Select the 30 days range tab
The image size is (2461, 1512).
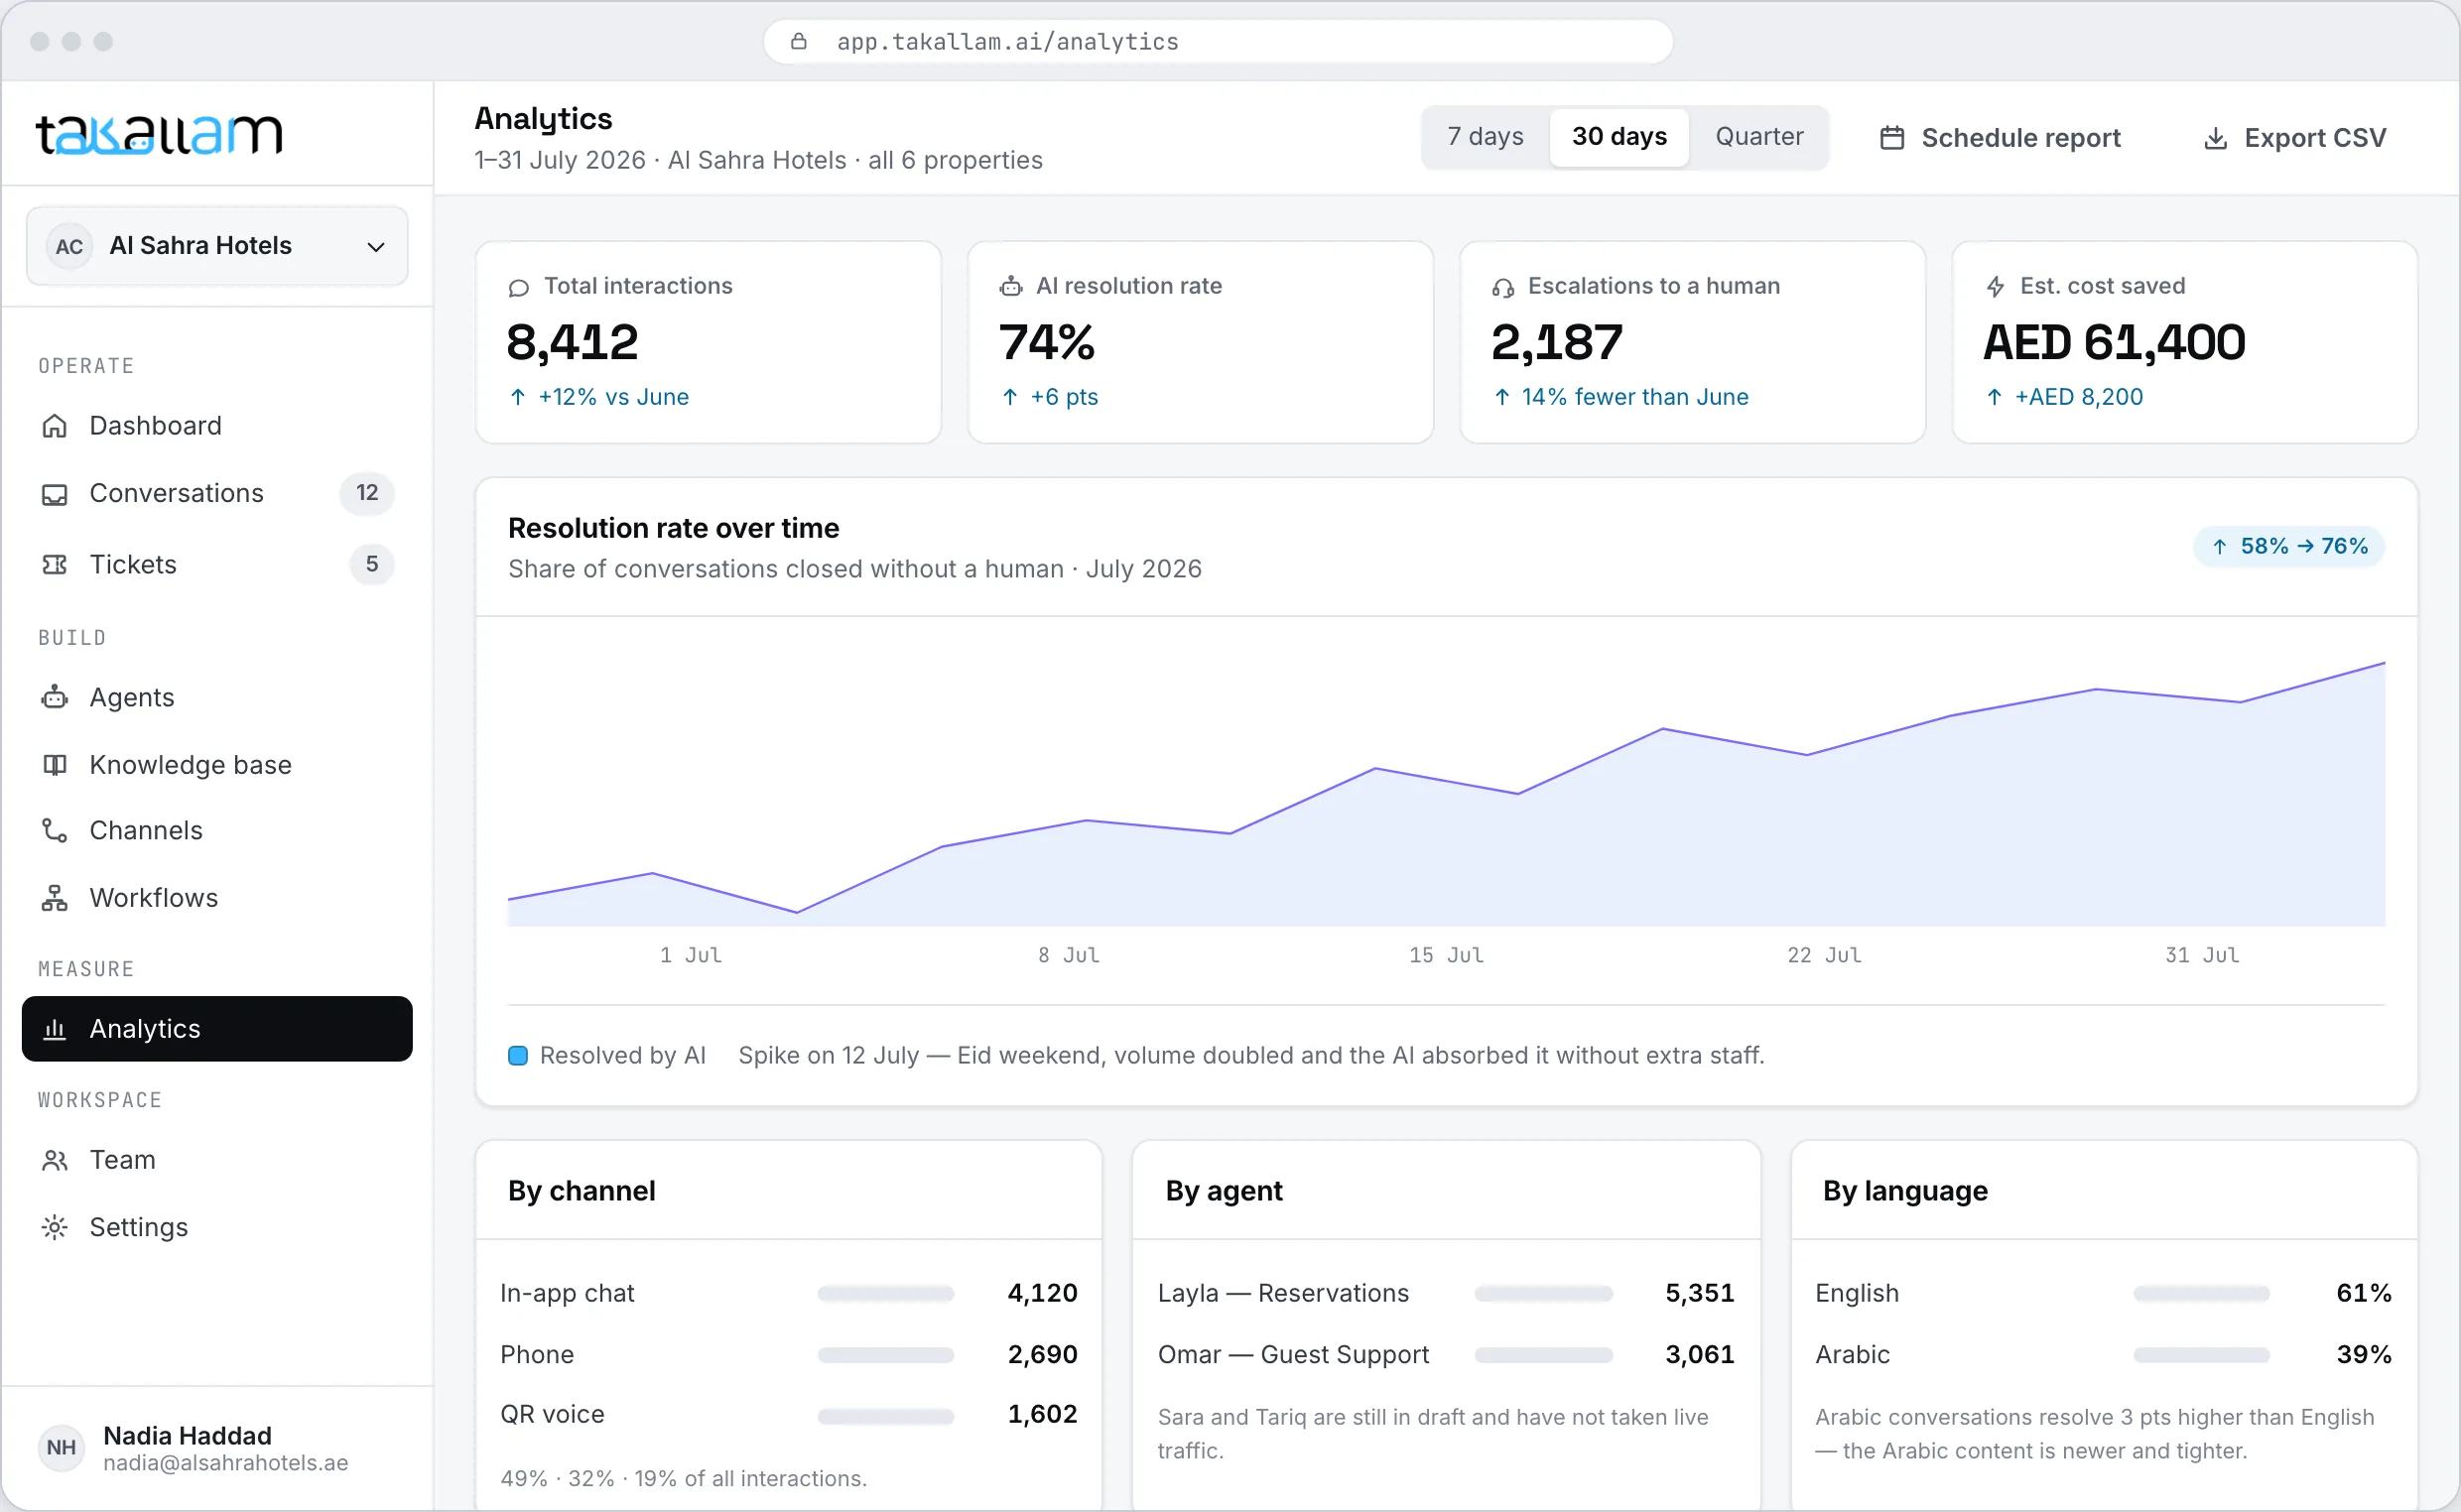(1619, 137)
